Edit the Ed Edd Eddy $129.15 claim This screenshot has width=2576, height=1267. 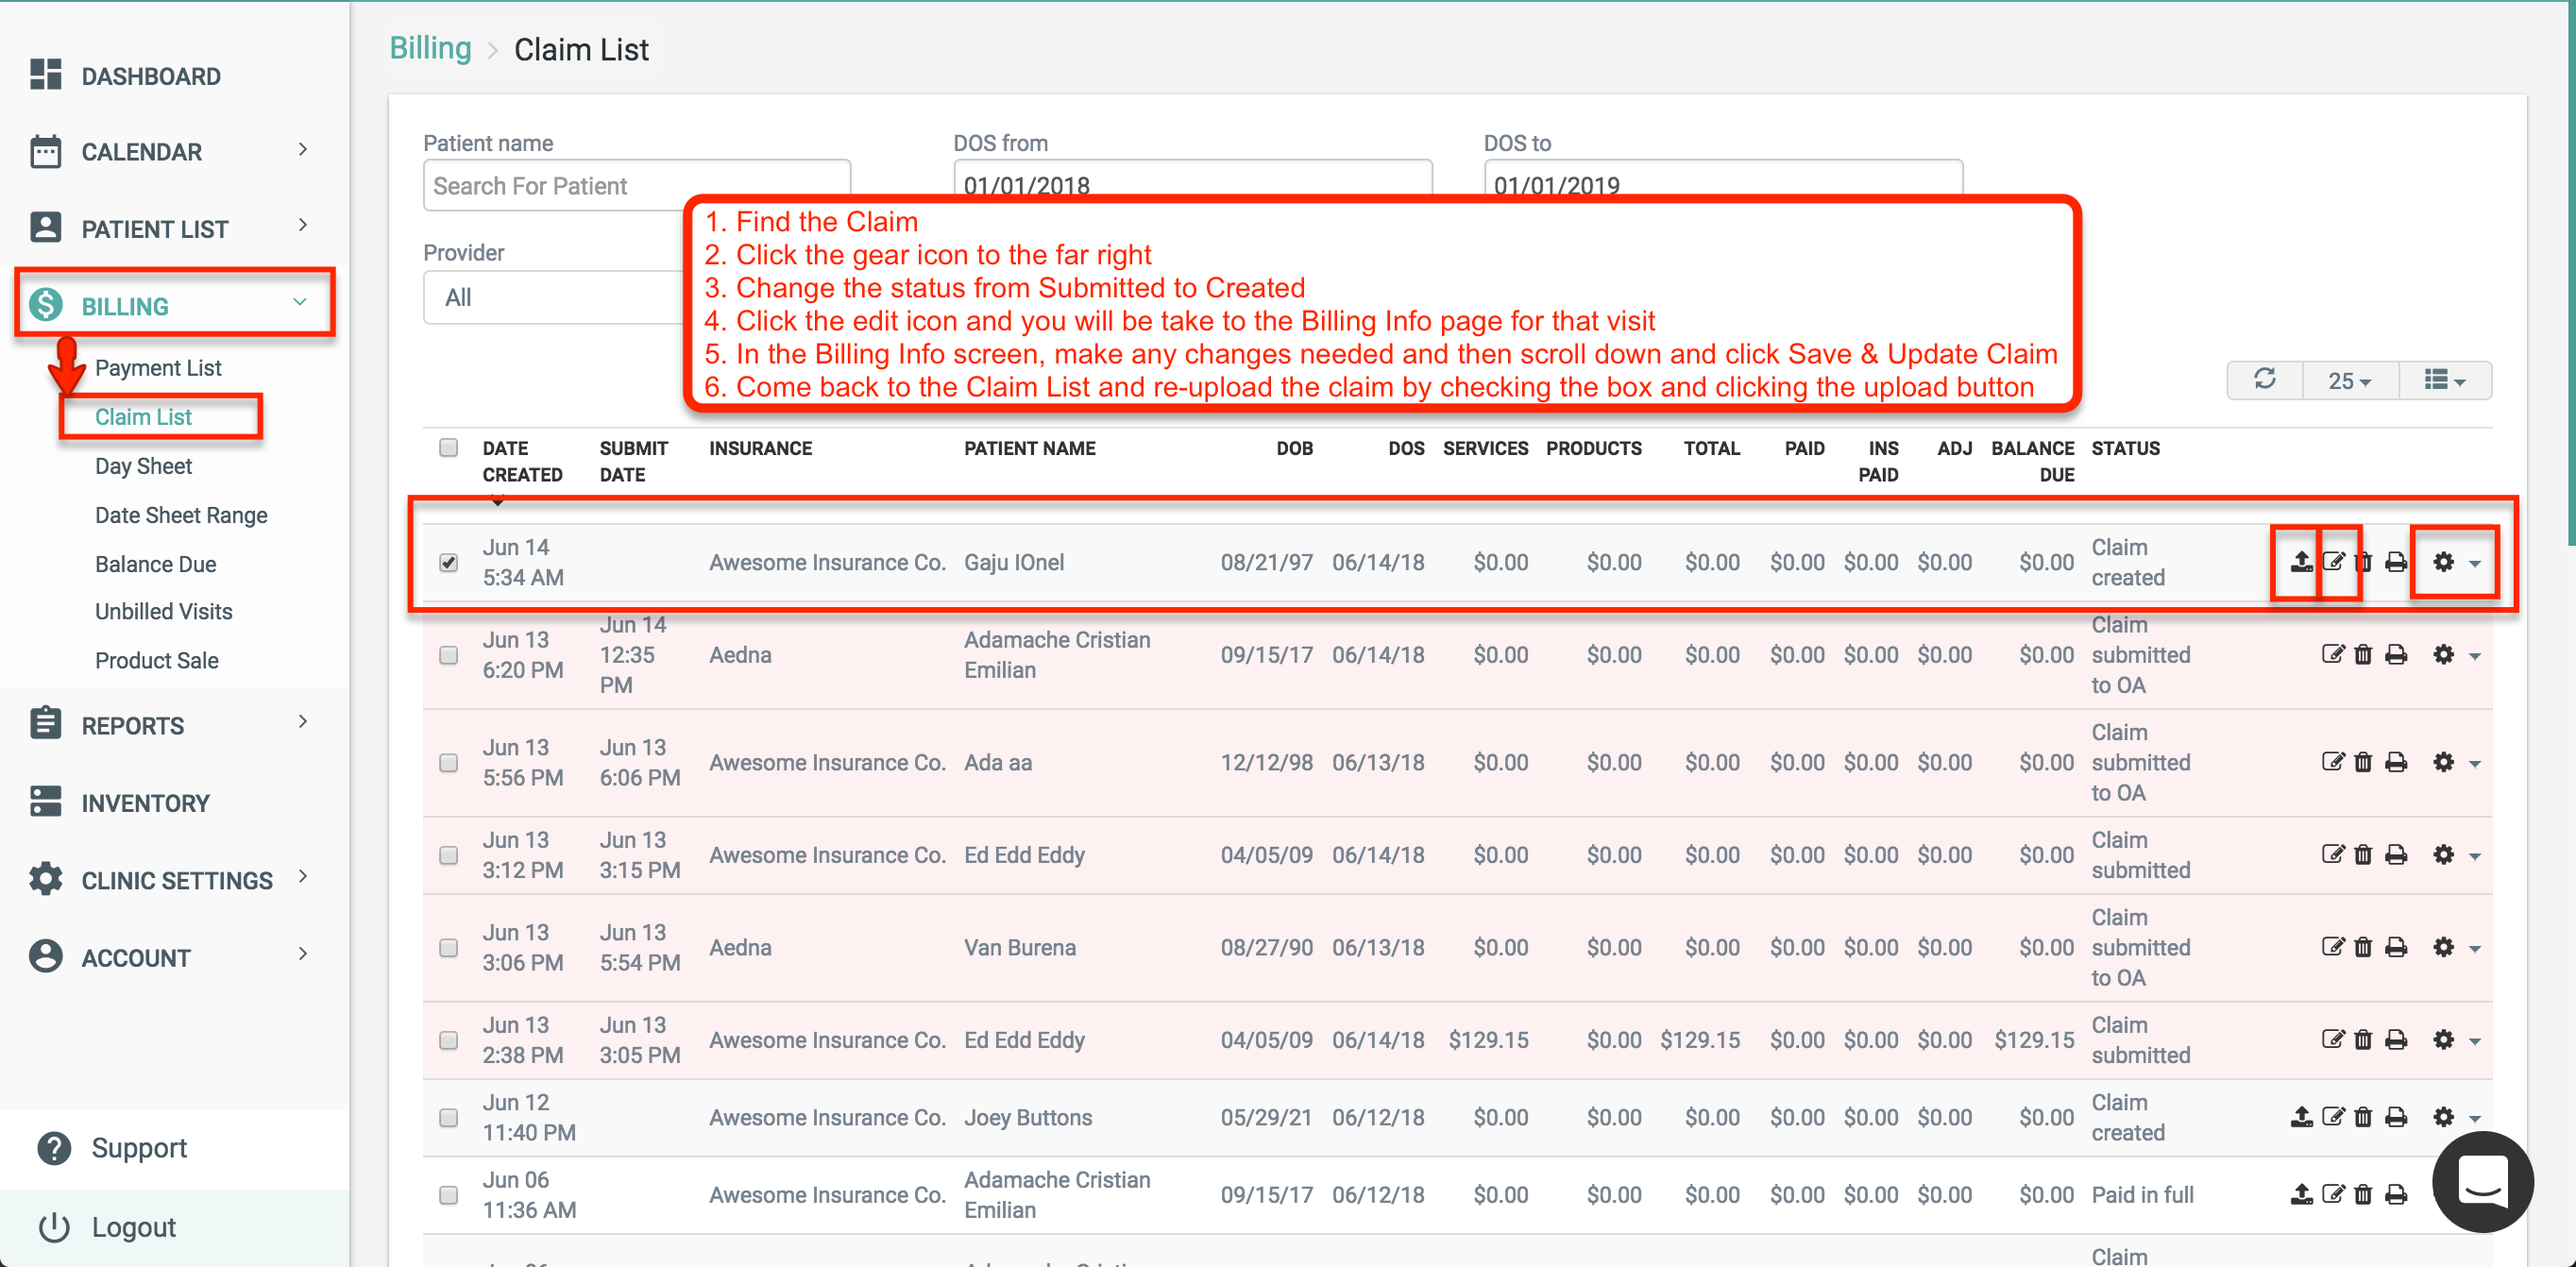[x=2333, y=1040]
